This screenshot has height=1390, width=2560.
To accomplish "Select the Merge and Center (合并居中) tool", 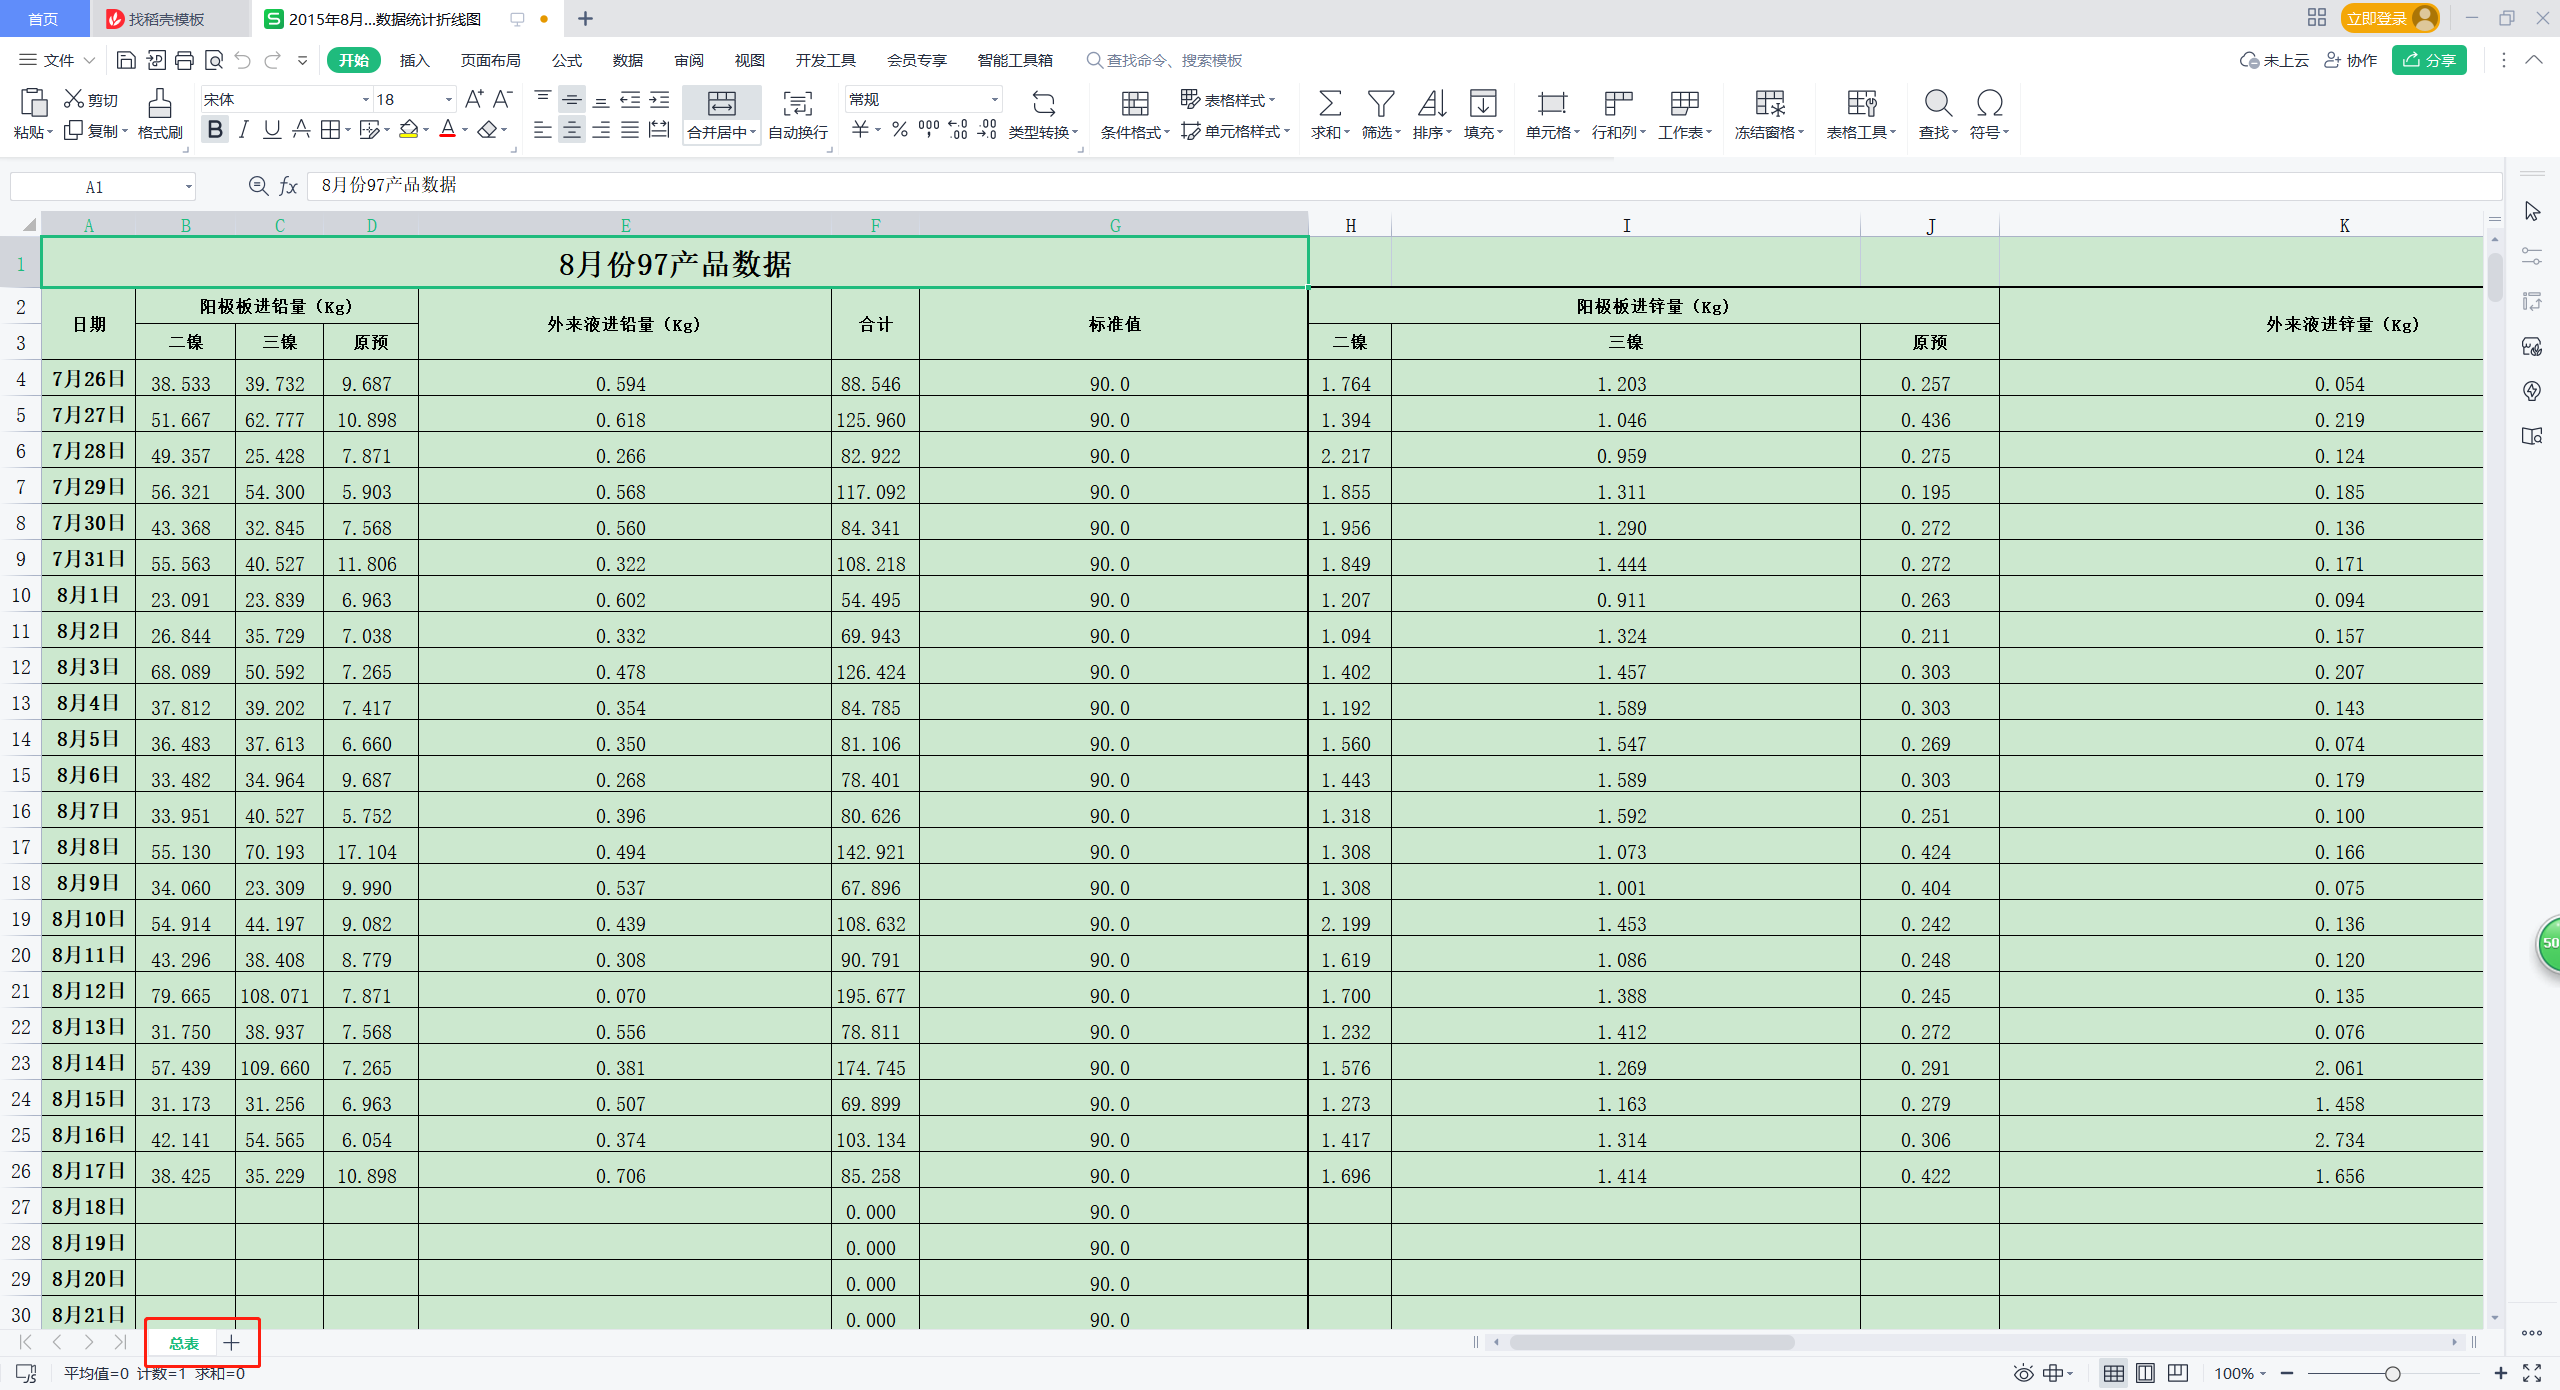I will click(x=721, y=113).
